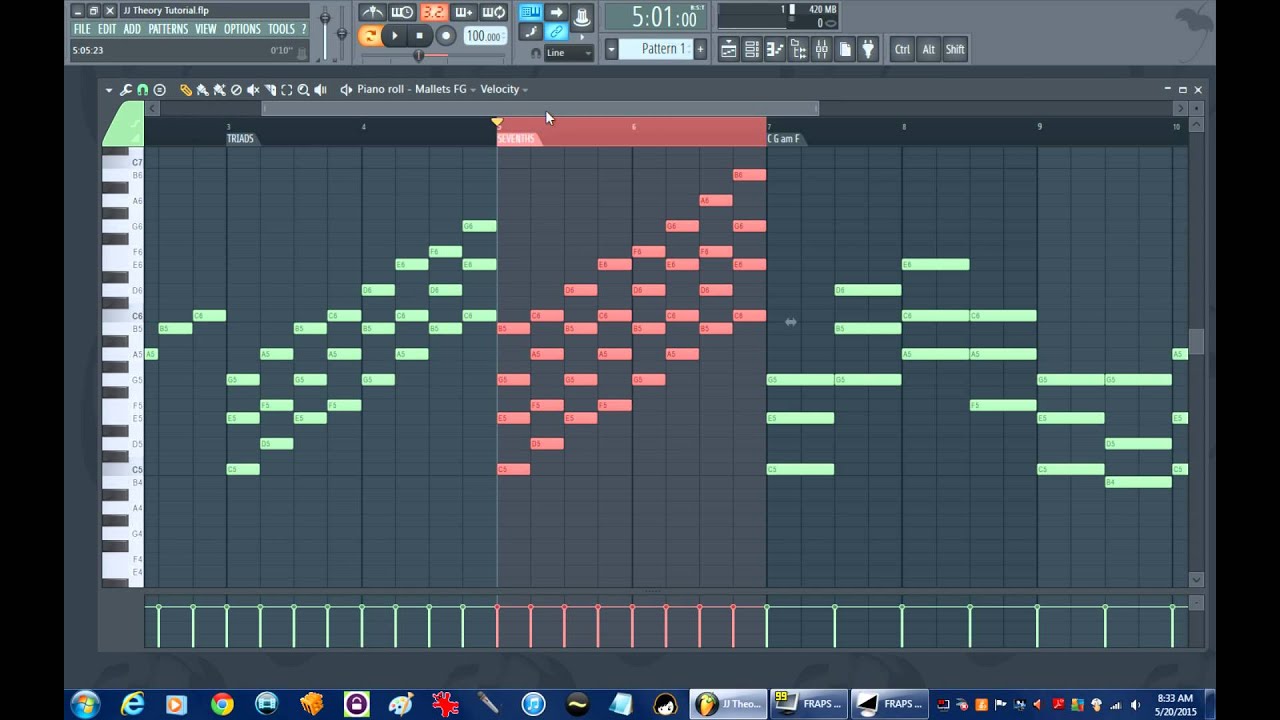Screen dimensions: 1280x720
Task: Toggle wait for input before recording
Action: pos(402,12)
